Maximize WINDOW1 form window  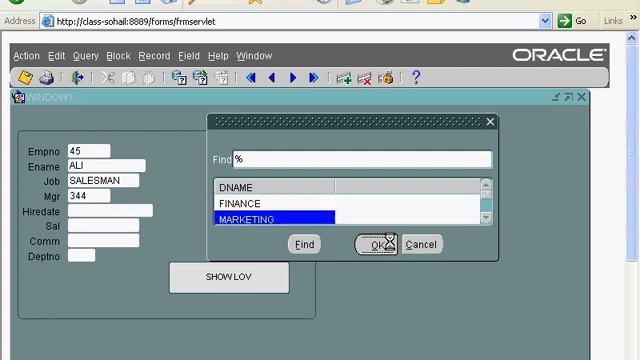569,97
